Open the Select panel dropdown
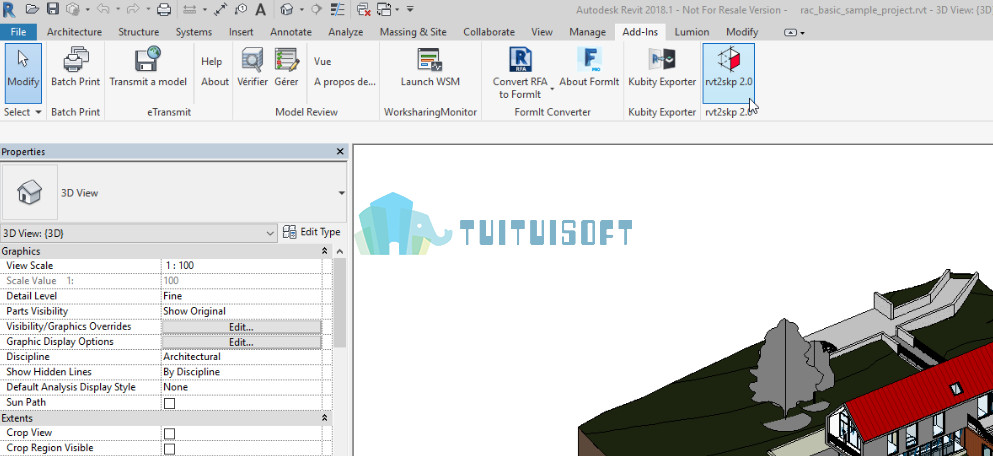 coord(22,112)
